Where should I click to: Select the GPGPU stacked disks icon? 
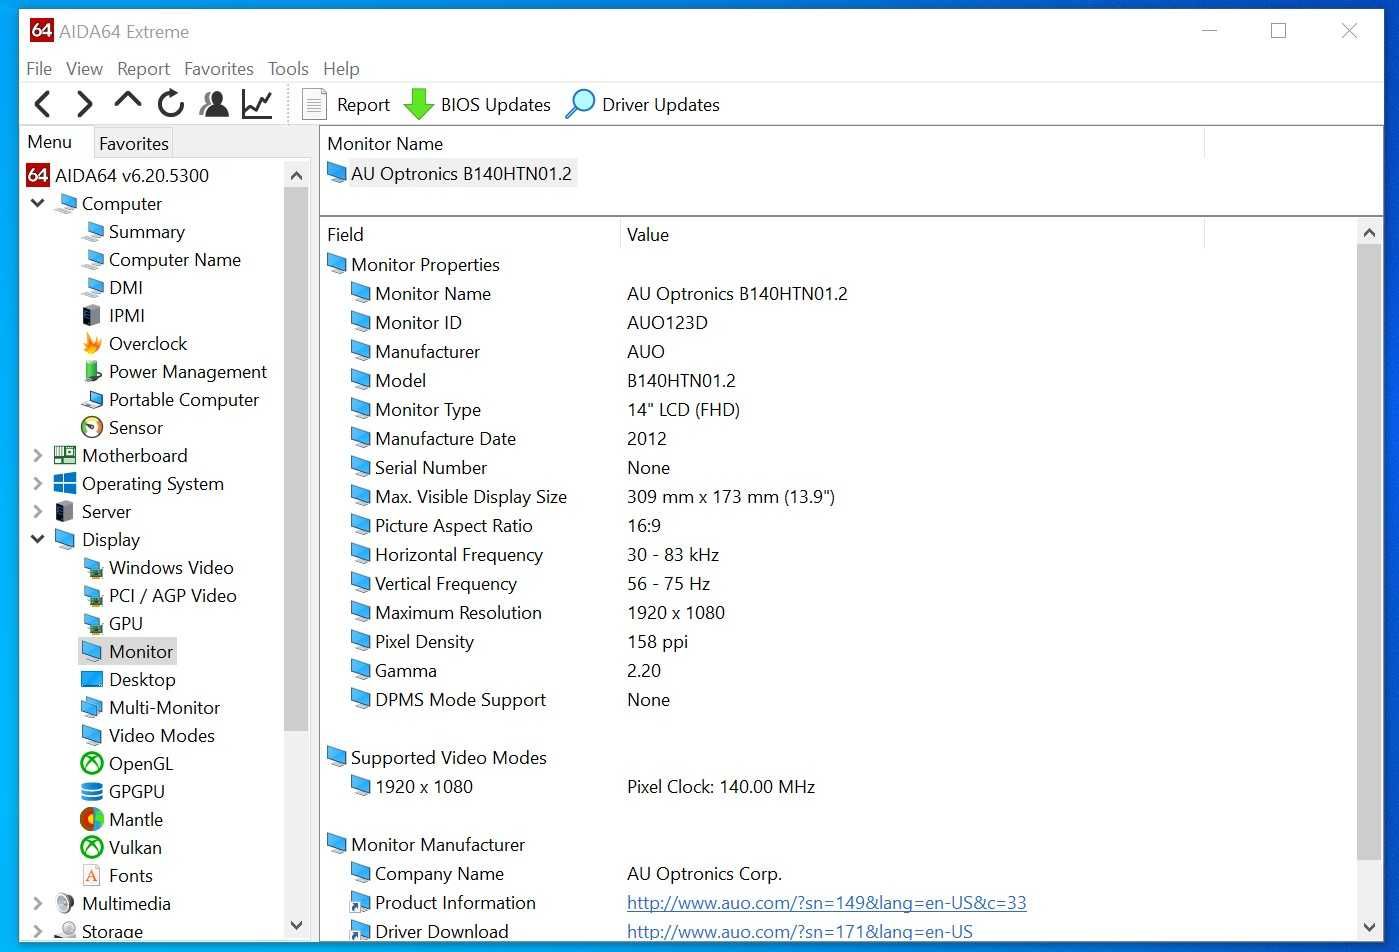pyautogui.click(x=92, y=792)
